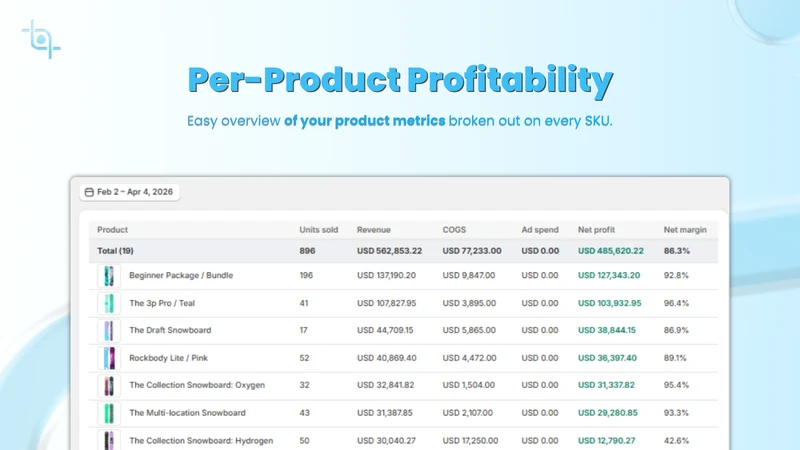Click The Multi-location Snowboard thumbnail
Screen dimensions: 800x450
point(109,413)
